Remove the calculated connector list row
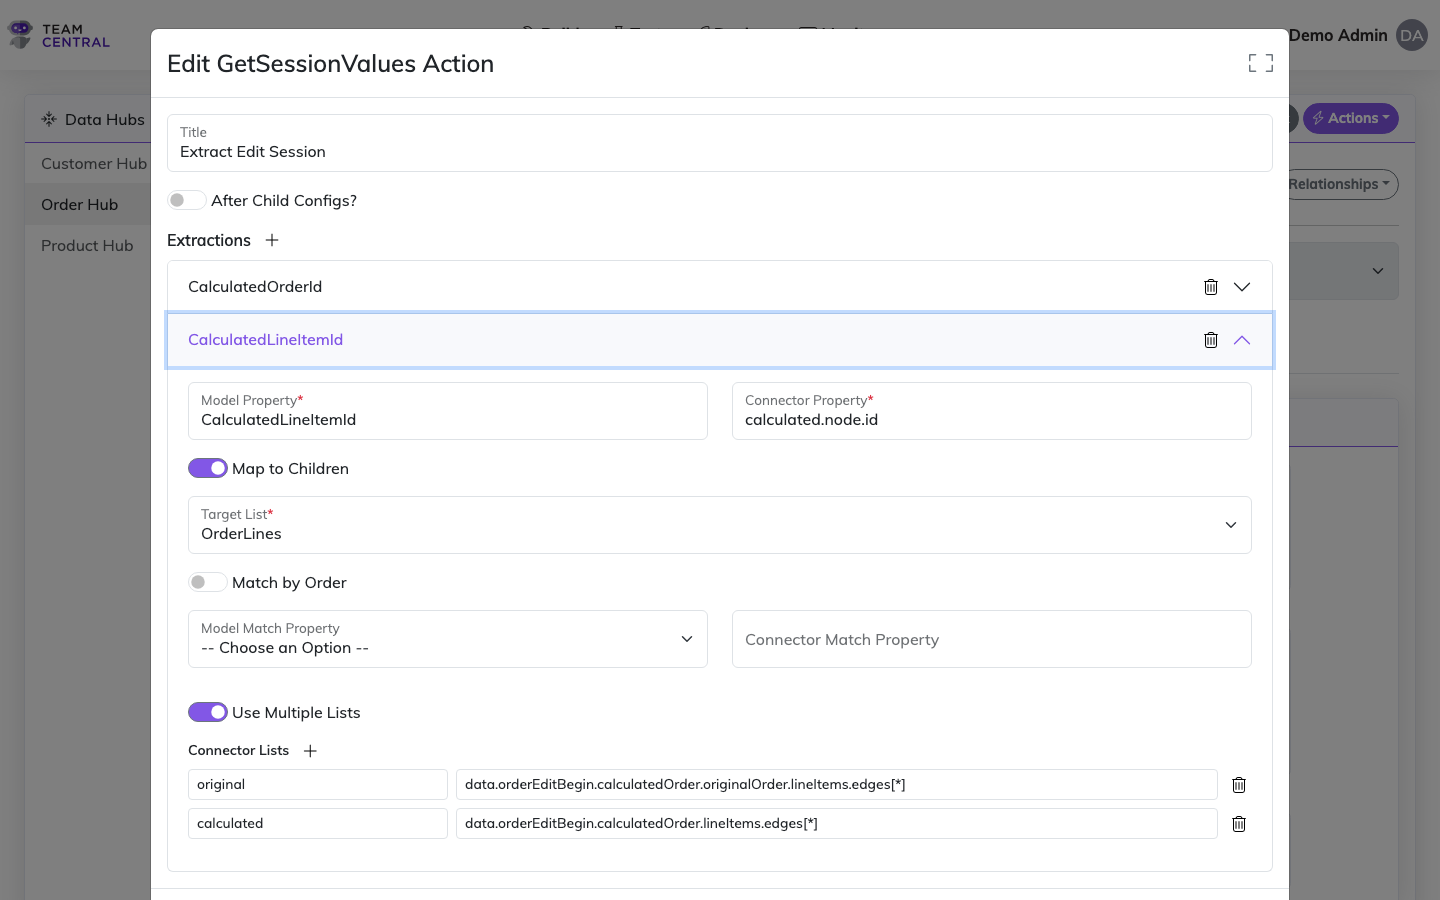The height and width of the screenshot is (900, 1440). [1239, 823]
